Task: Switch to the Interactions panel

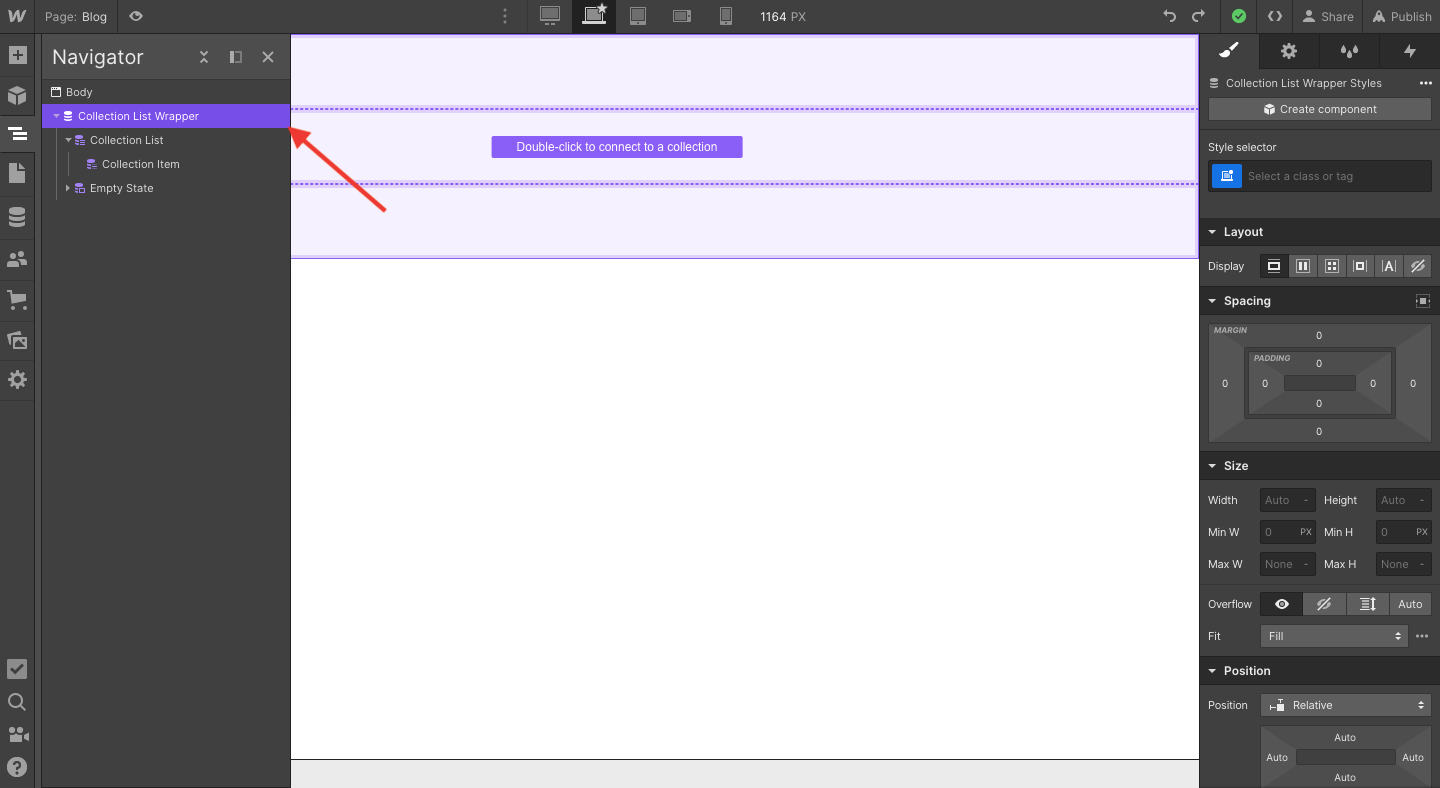Action: pyautogui.click(x=1410, y=51)
